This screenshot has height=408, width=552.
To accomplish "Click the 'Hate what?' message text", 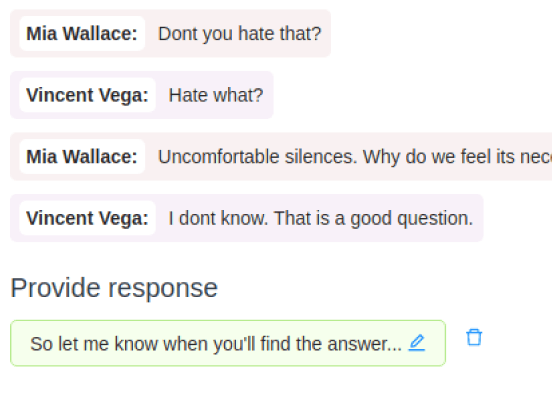I will point(216,95).
